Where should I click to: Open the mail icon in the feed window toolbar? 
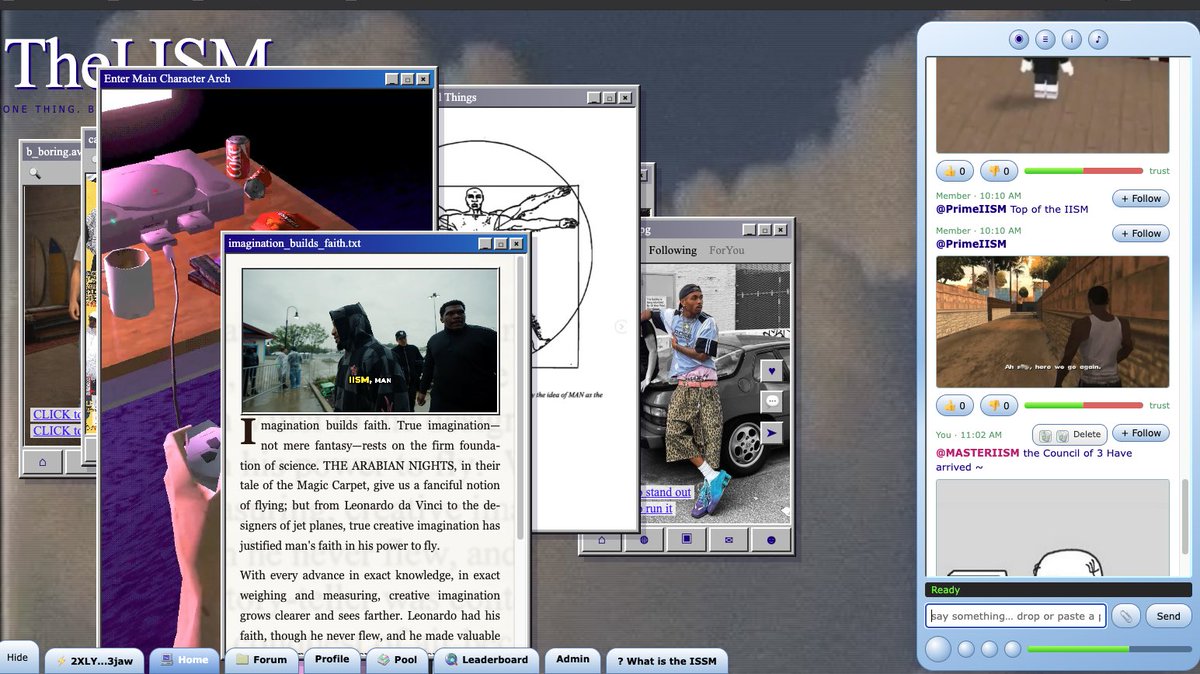click(729, 540)
